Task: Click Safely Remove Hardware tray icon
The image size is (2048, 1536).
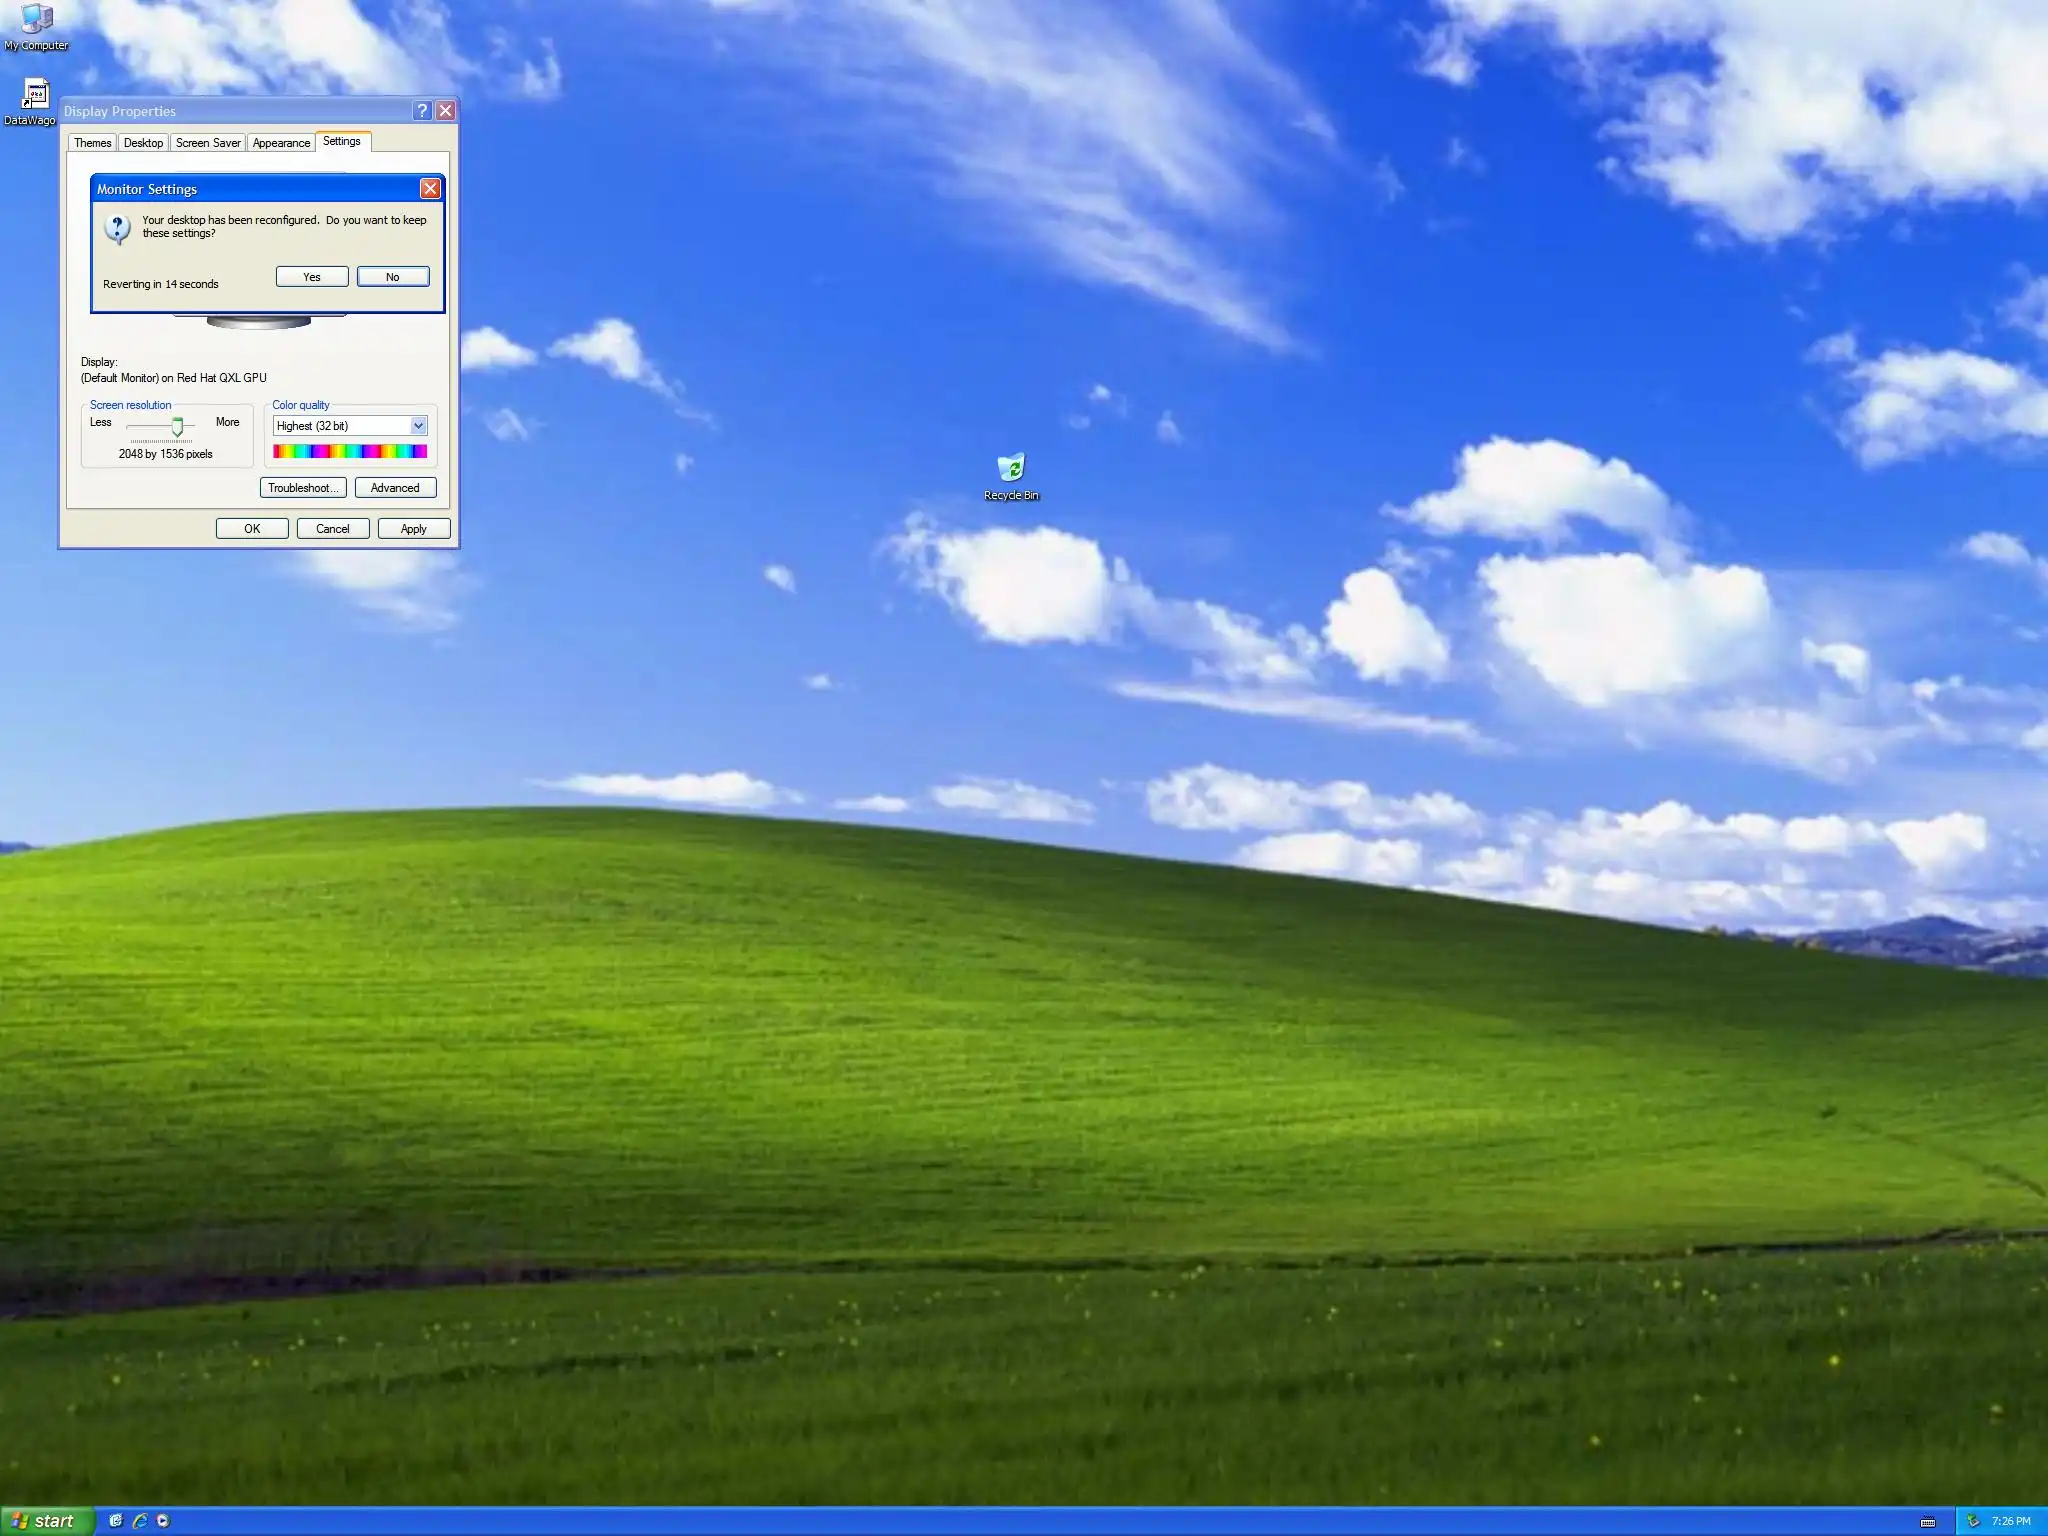Action: (x=1973, y=1521)
